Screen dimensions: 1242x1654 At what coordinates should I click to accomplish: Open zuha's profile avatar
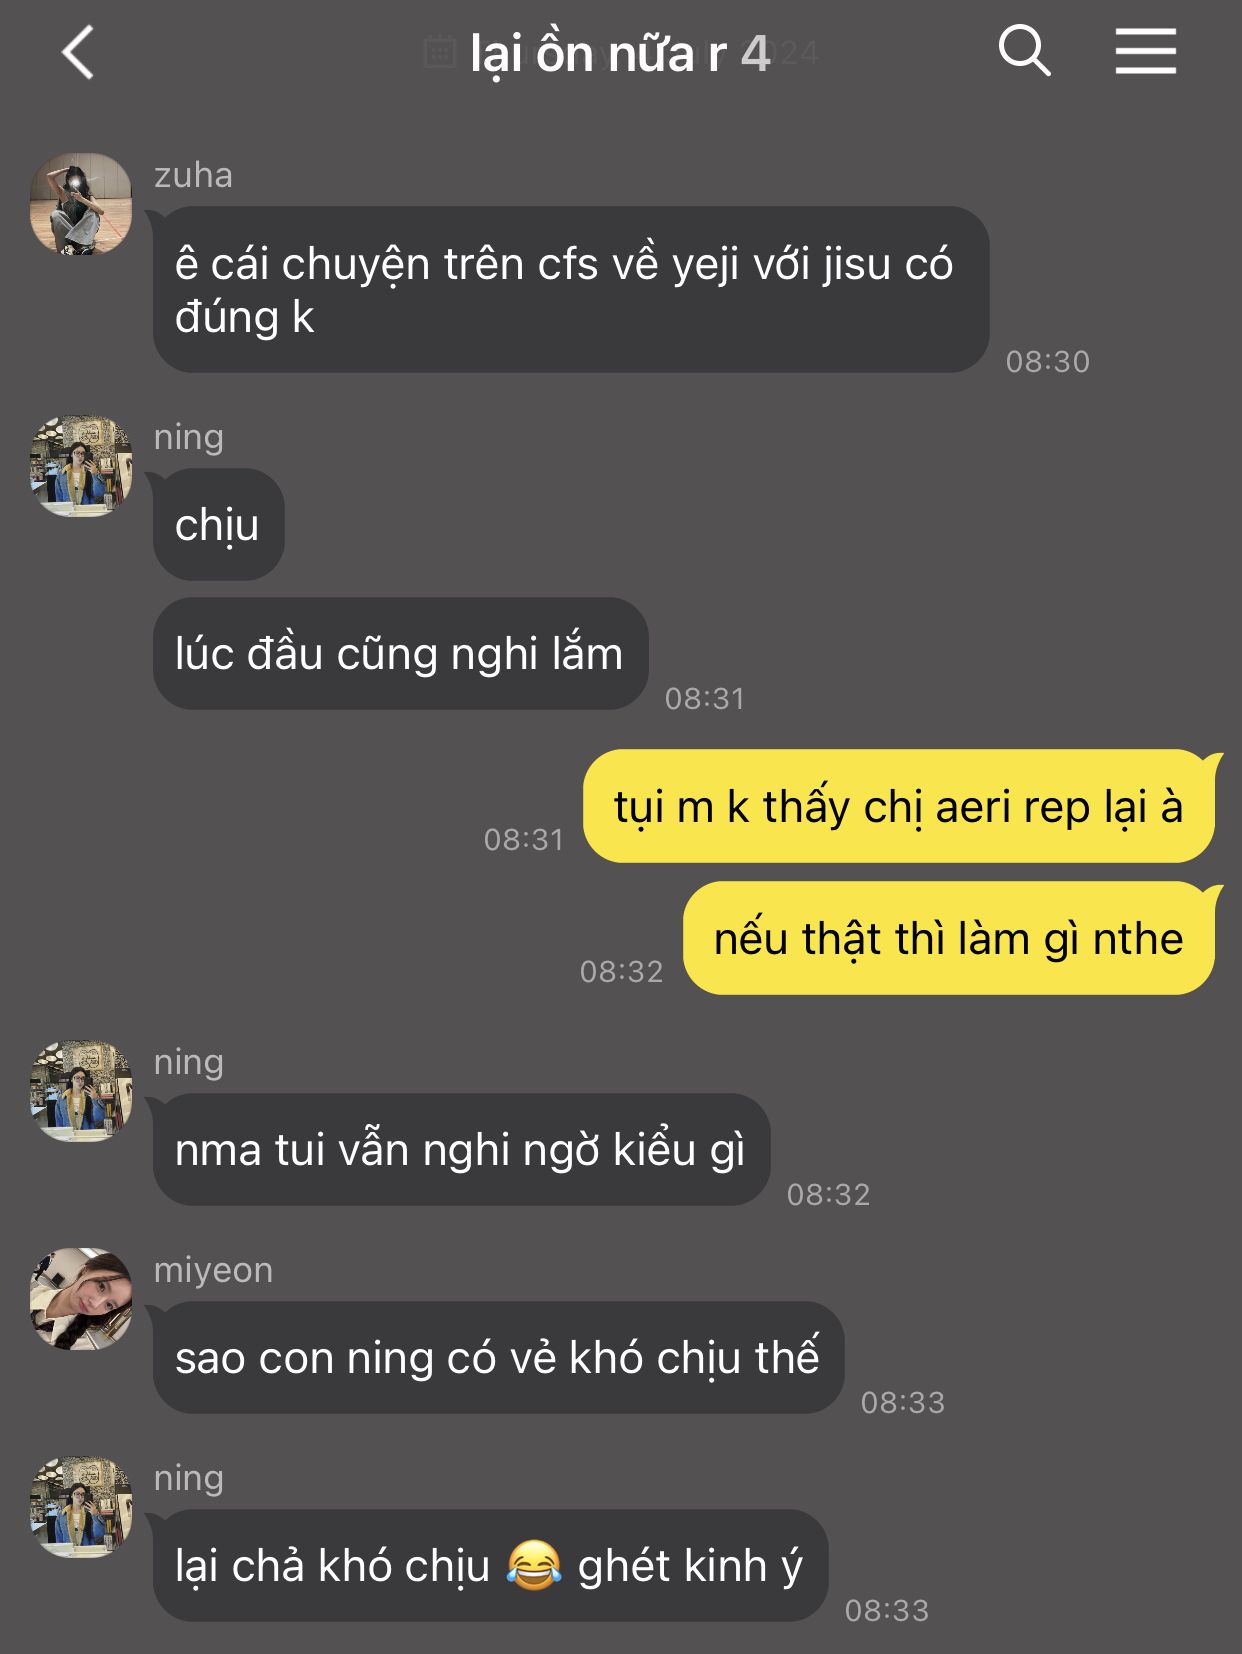pos(81,204)
